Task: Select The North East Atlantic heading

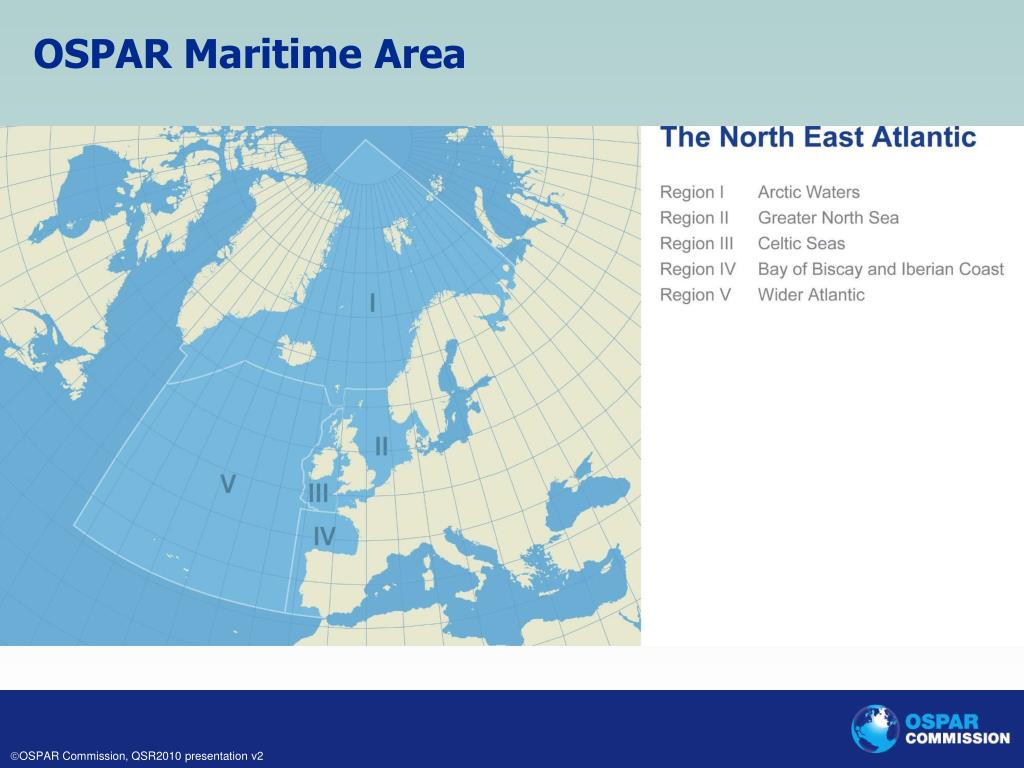Action: pyautogui.click(x=818, y=137)
